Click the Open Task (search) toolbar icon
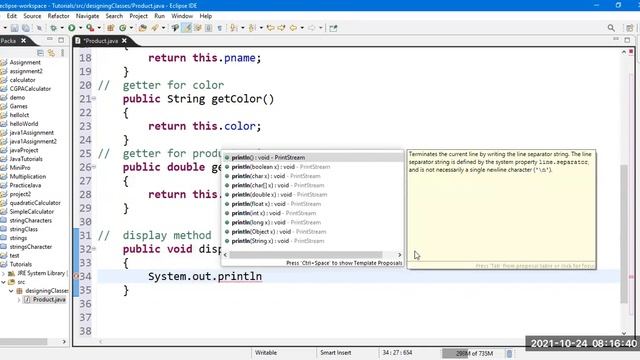640x360 pixels. [155, 28]
